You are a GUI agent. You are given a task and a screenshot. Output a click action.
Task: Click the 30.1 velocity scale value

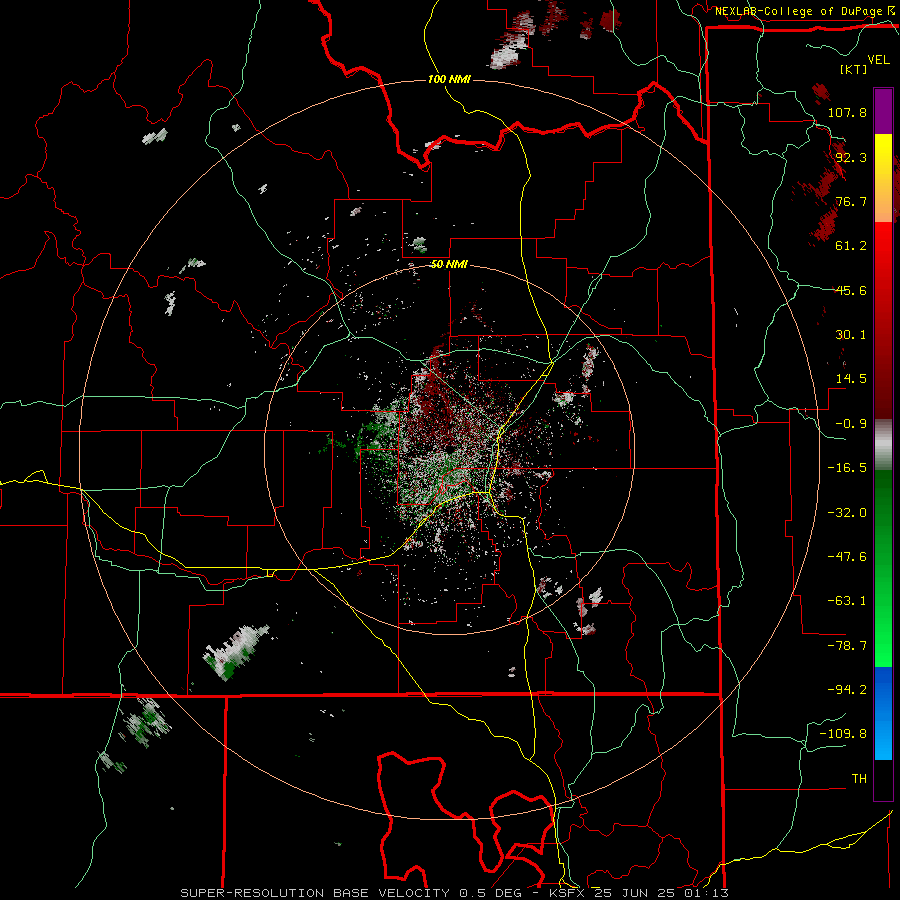point(851,335)
